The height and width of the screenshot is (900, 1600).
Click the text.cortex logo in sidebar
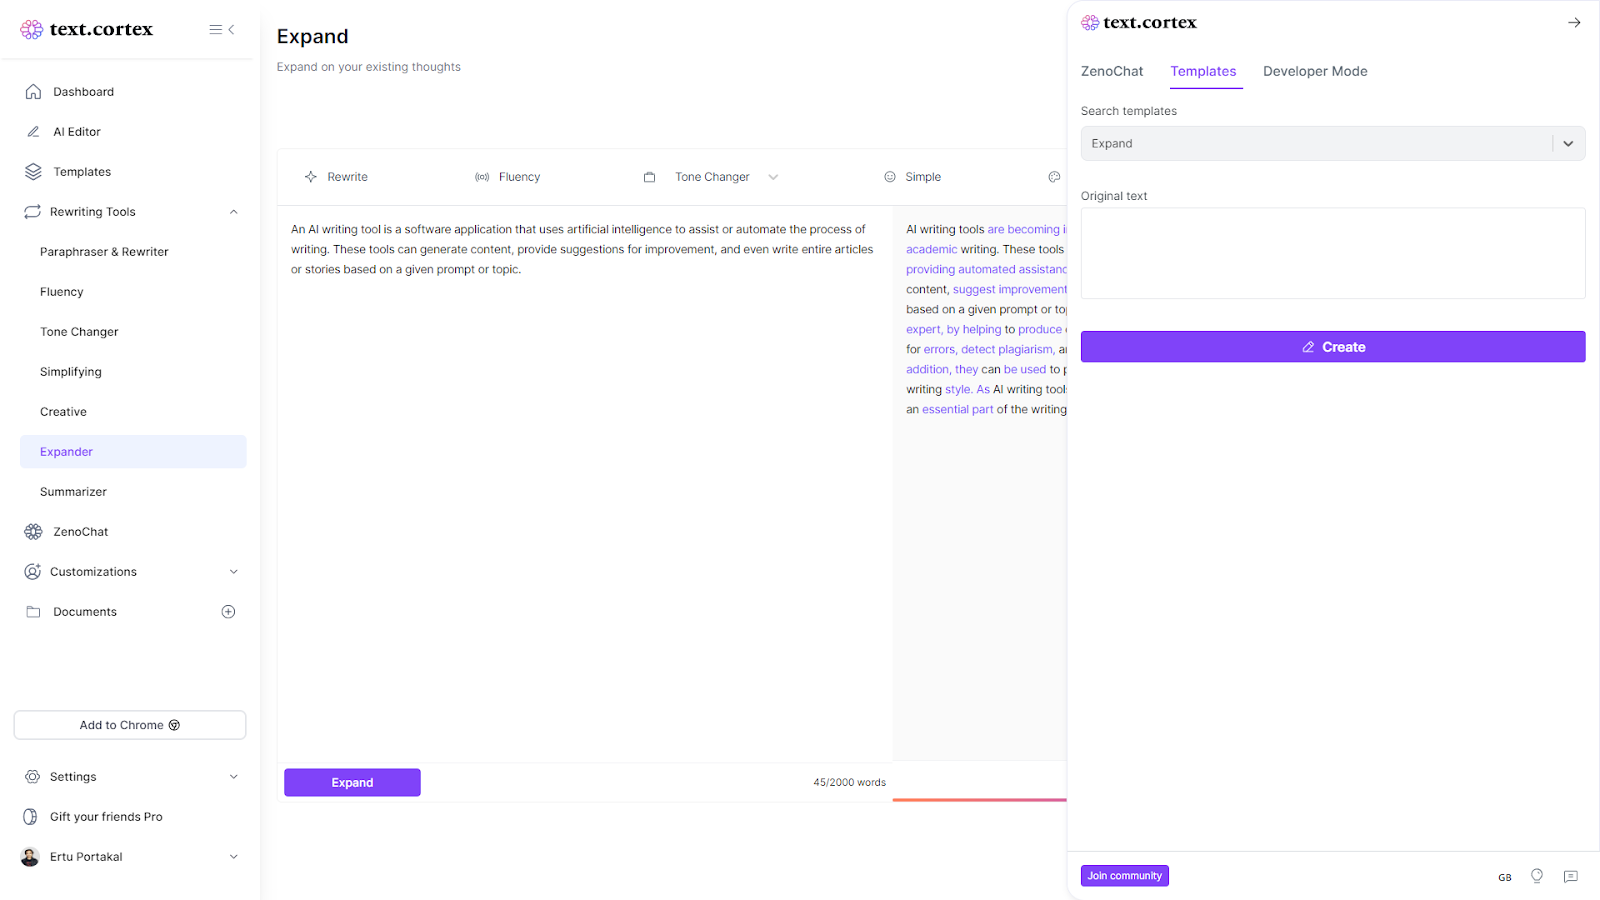coord(87,30)
